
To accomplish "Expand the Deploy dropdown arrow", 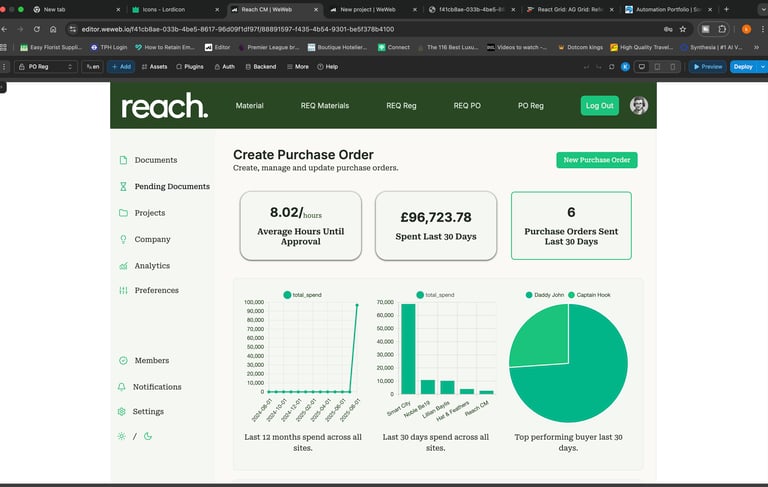I will coord(762,67).
